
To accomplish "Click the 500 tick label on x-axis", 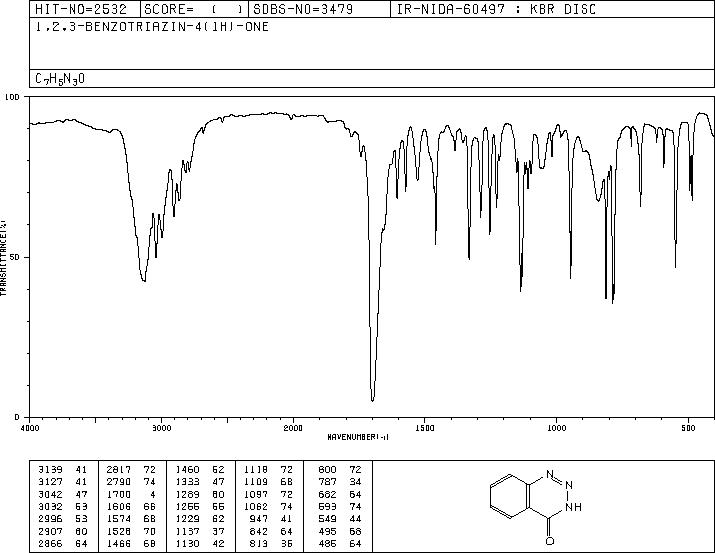I will (688, 428).
